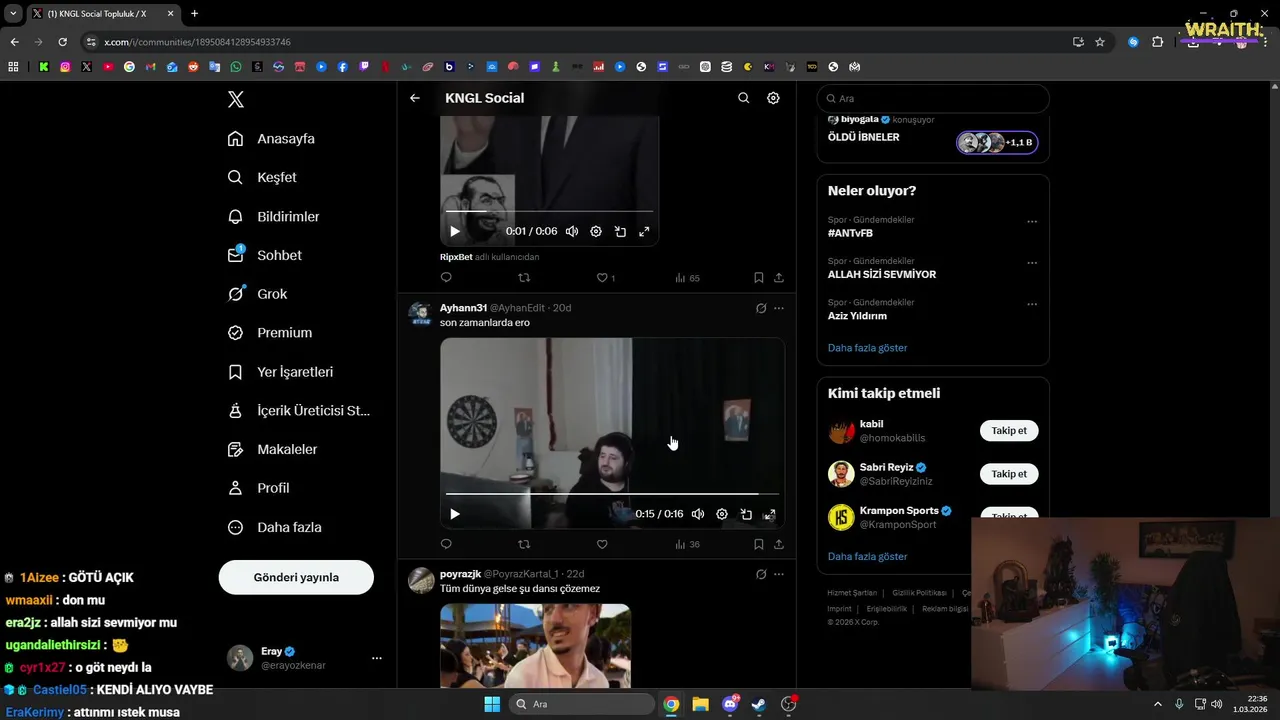Share the Ayhann31 post
1280x720 pixels.
coord(779,544)
